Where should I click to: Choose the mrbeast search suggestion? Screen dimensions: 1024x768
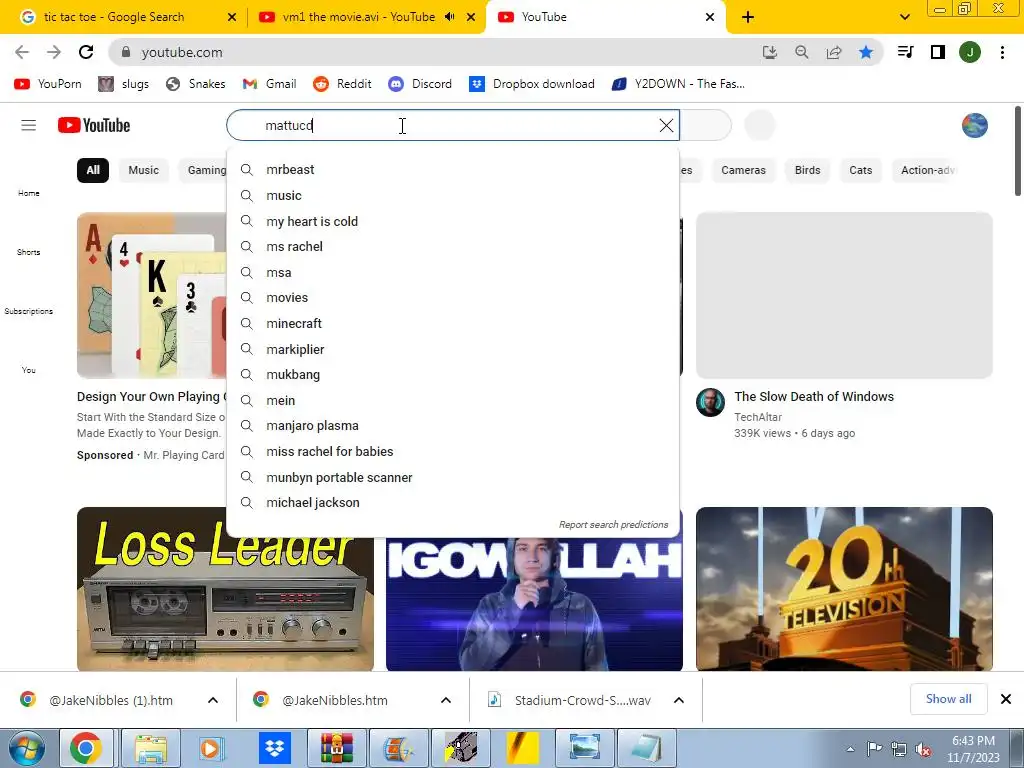[x=453, y=169]
